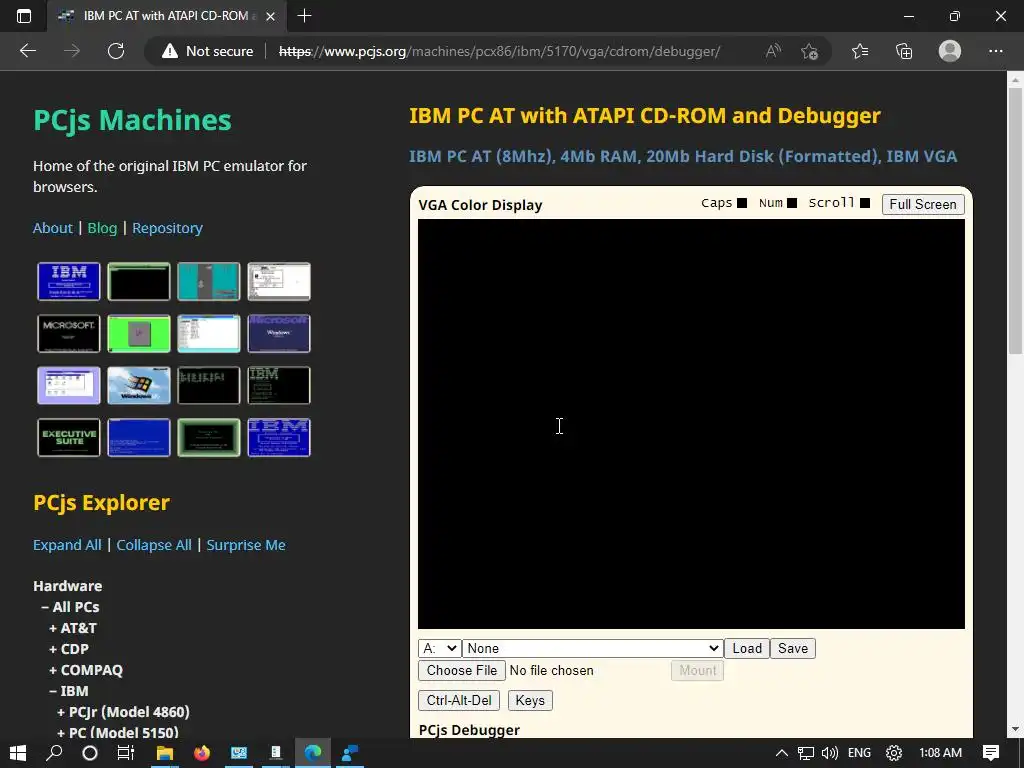Click the Keys button
This screenshot has height=768, width=1024.
point(530,700)
